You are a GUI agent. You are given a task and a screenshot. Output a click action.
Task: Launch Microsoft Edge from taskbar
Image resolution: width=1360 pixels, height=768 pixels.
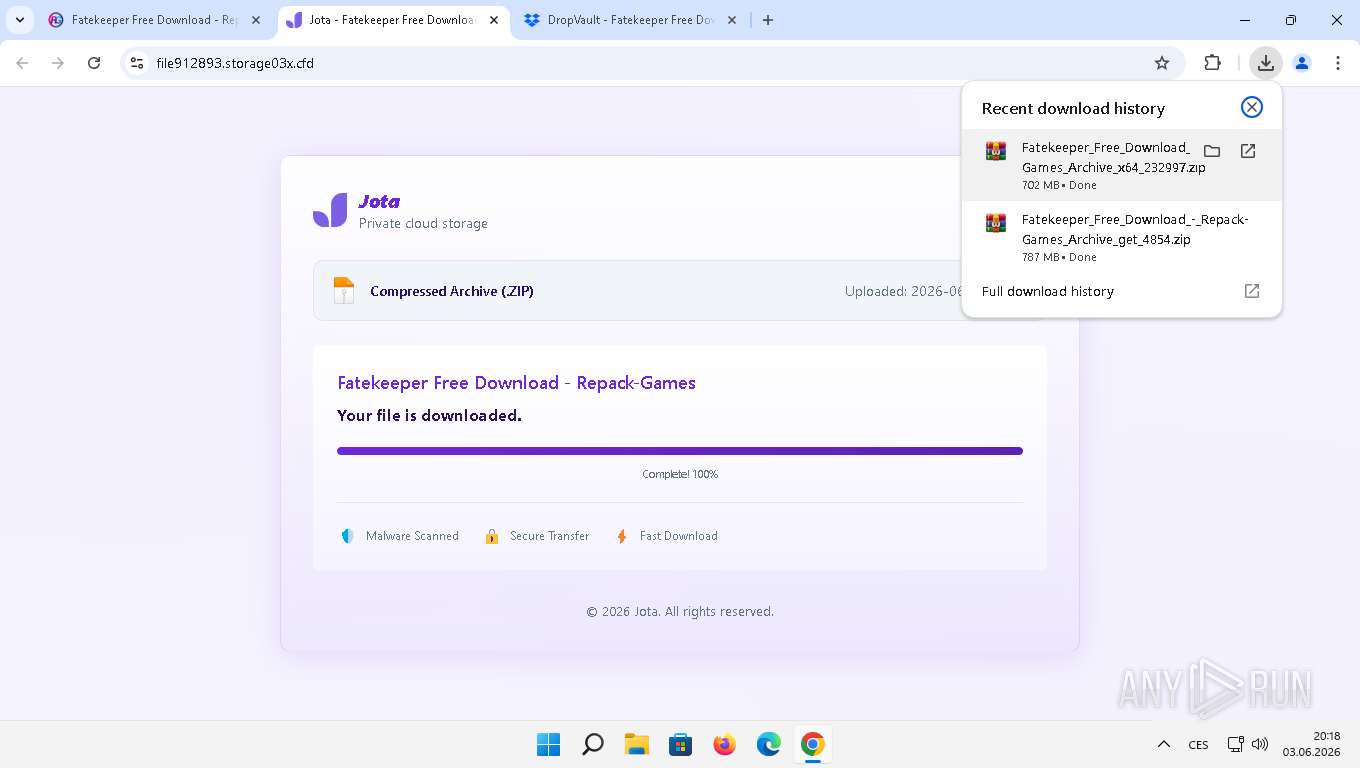tap(769, 744)
